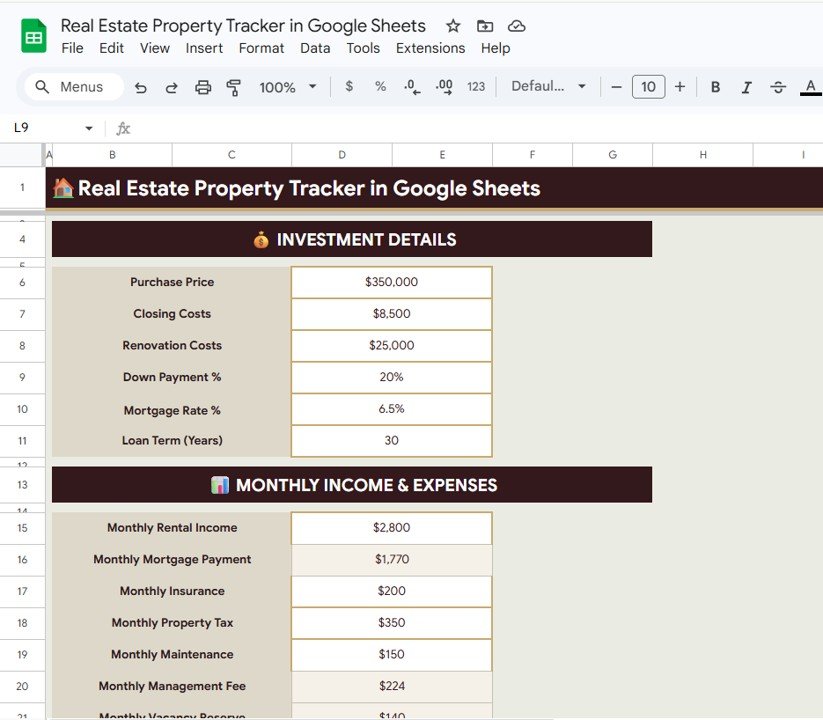823x720 pixels.
Task: Select column B header
Action: [x=112, y=155]
